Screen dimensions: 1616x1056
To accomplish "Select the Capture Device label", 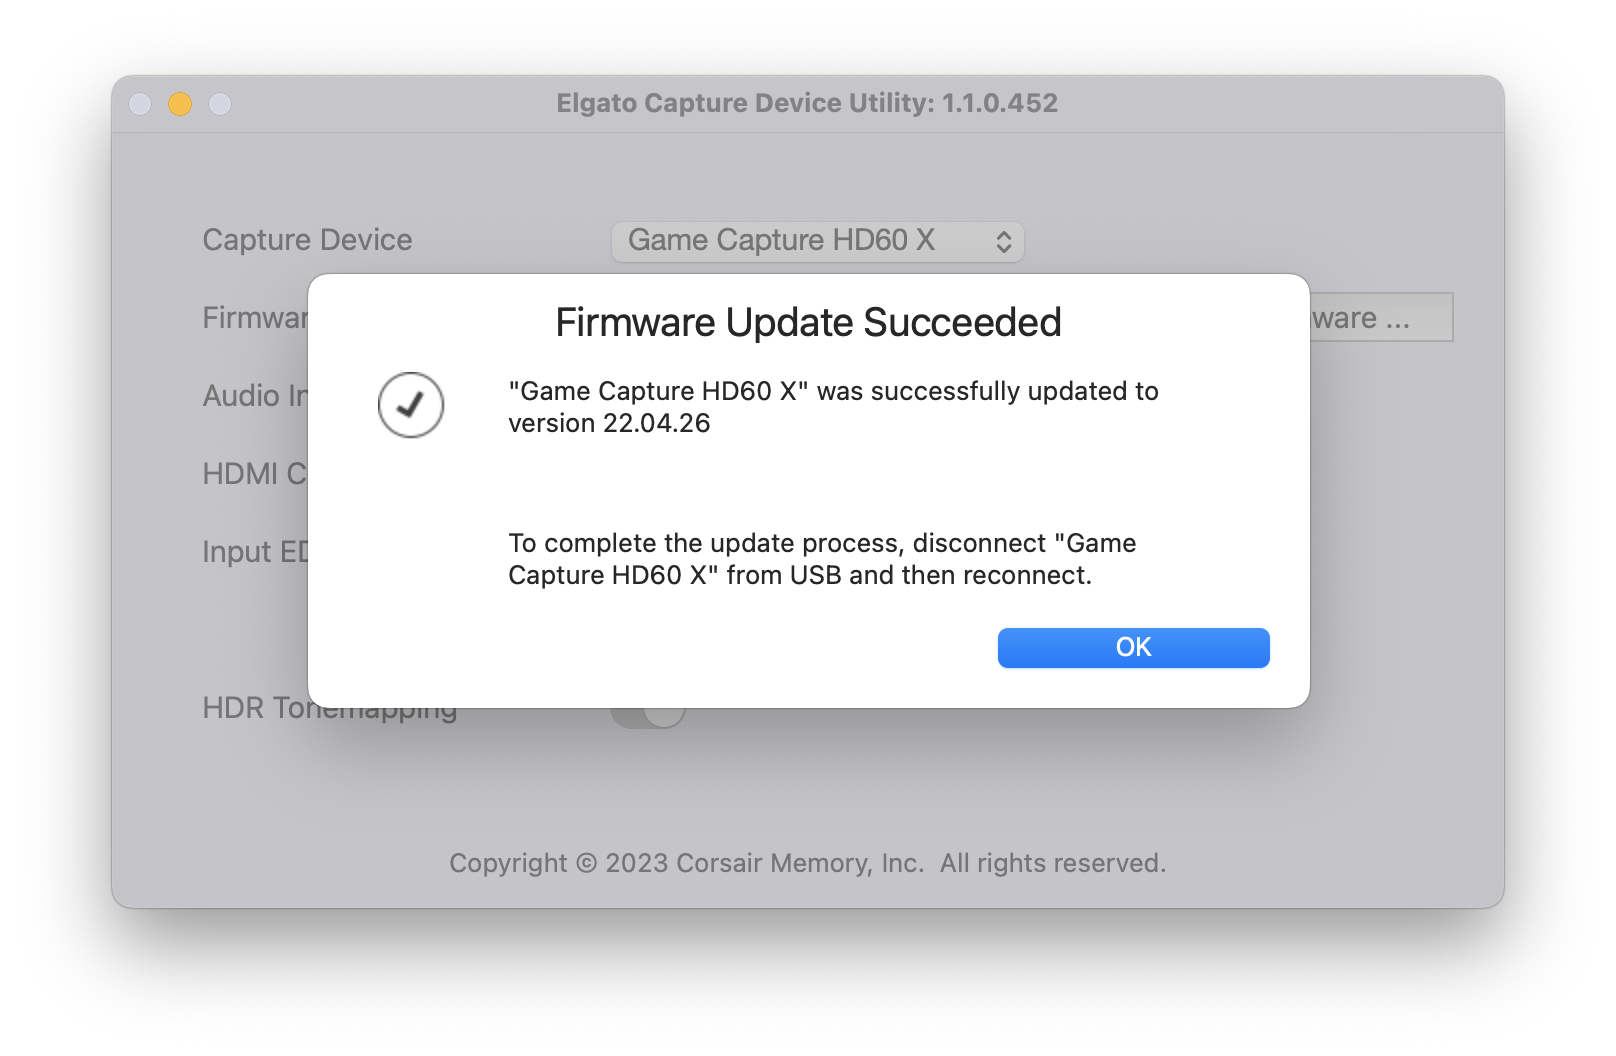I will pyautogui.click(x=307, y=240).
